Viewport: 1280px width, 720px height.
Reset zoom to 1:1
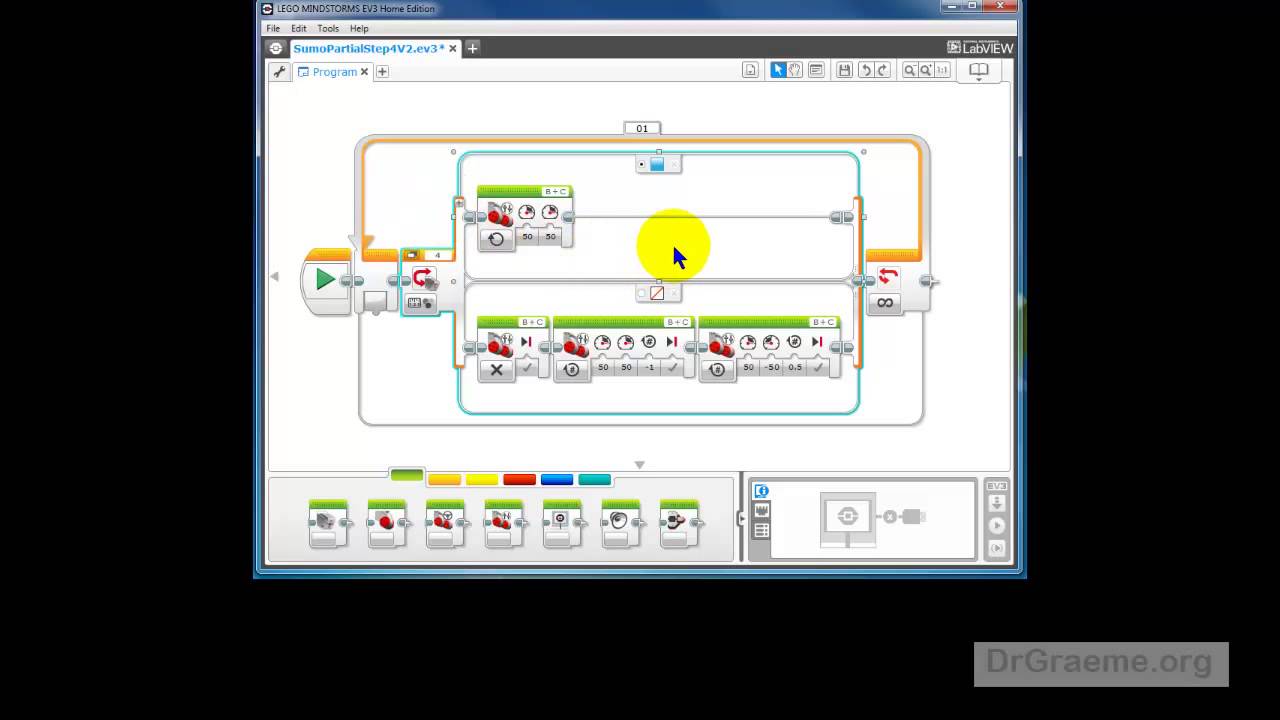(x=943, y=70)
